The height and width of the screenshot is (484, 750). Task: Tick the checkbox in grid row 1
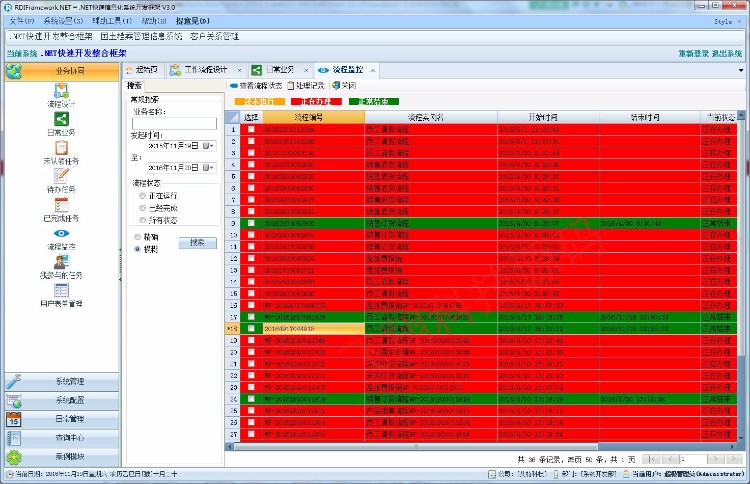tap(251, 130)
